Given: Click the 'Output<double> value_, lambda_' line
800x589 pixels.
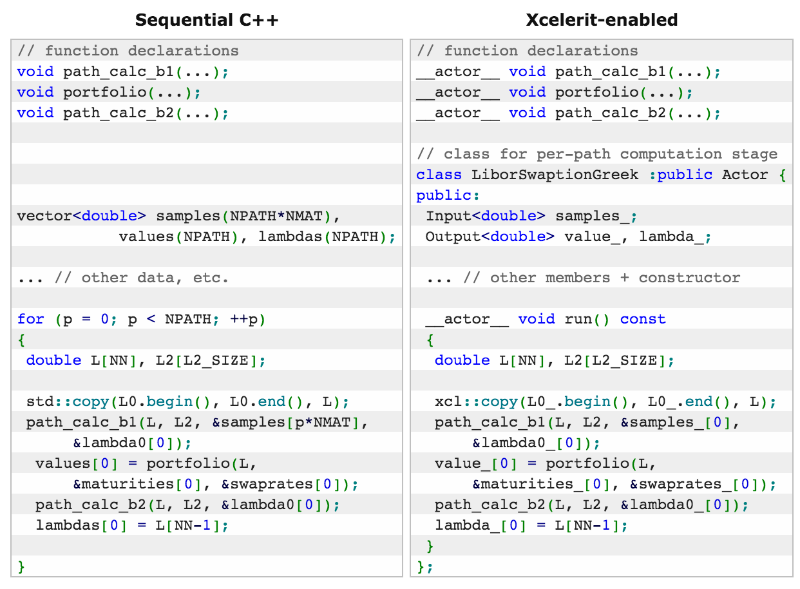Looking at the screenshot, I should (x=569, y=237).
